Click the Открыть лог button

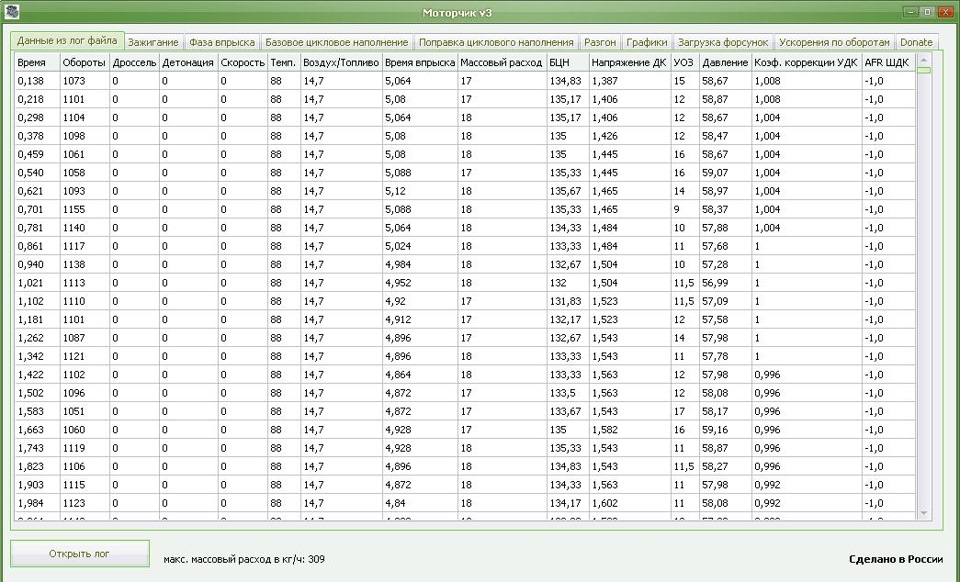point(80,554)
